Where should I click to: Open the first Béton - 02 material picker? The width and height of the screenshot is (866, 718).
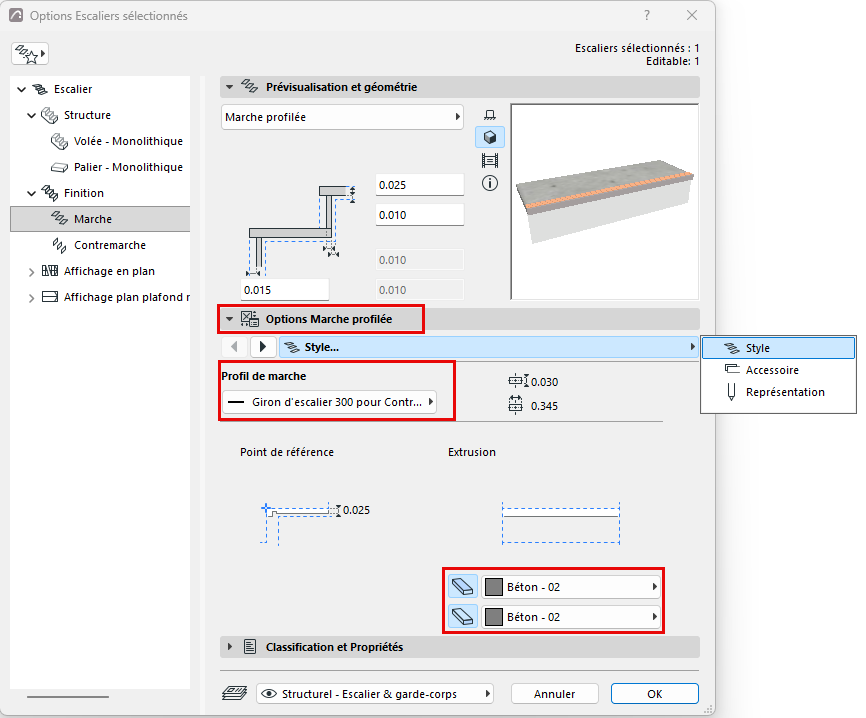click(571, 587)
